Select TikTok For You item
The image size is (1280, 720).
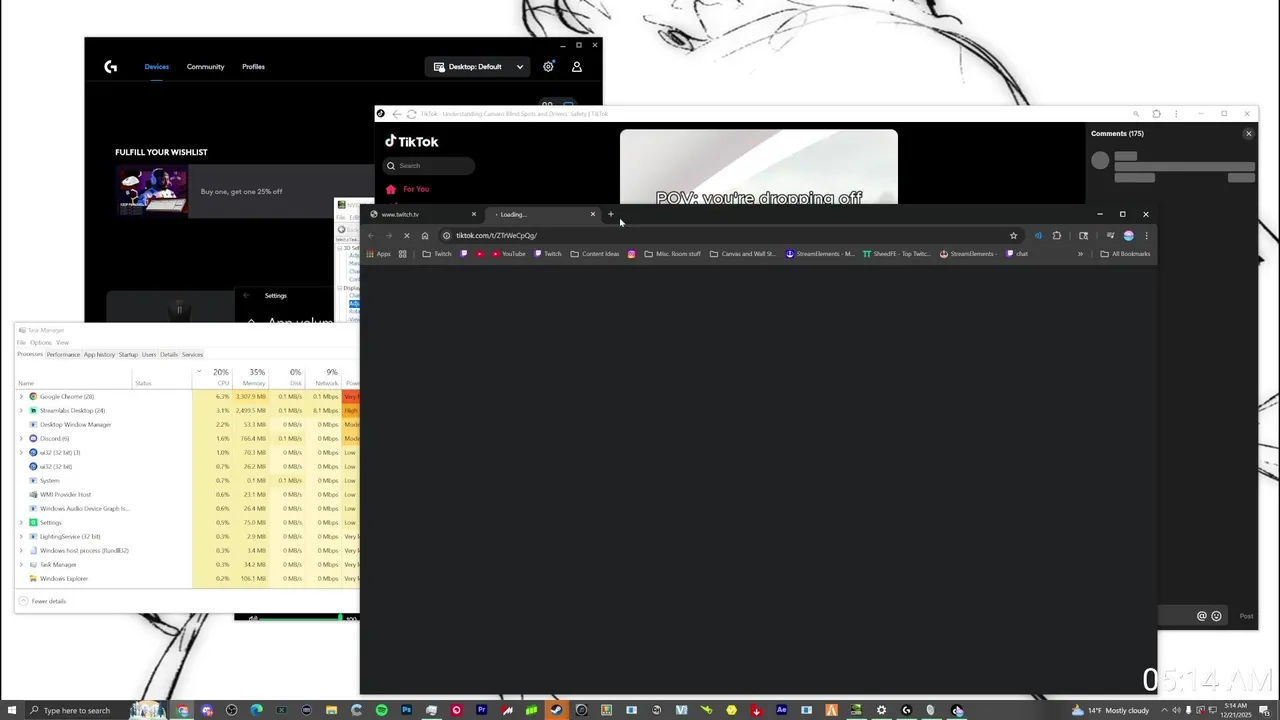pos(408,189)
